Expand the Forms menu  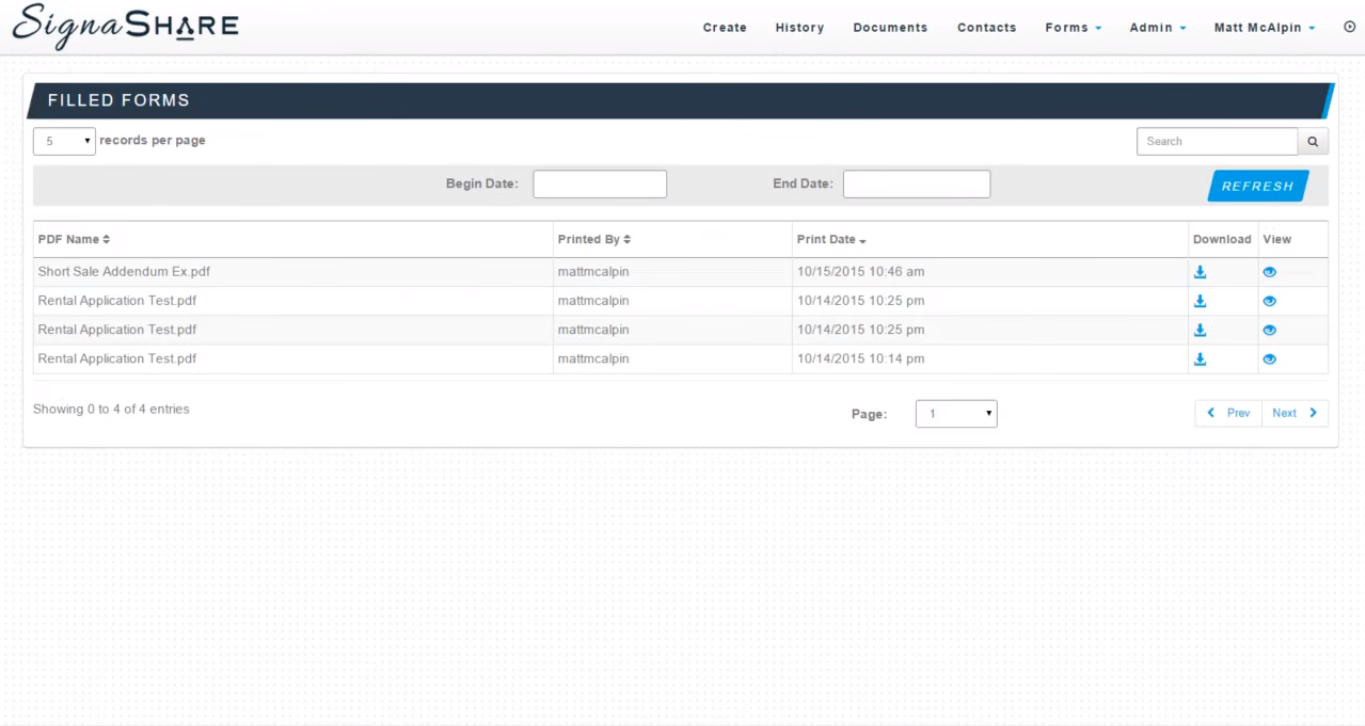pyautogui.click(x=1073, y=28)
